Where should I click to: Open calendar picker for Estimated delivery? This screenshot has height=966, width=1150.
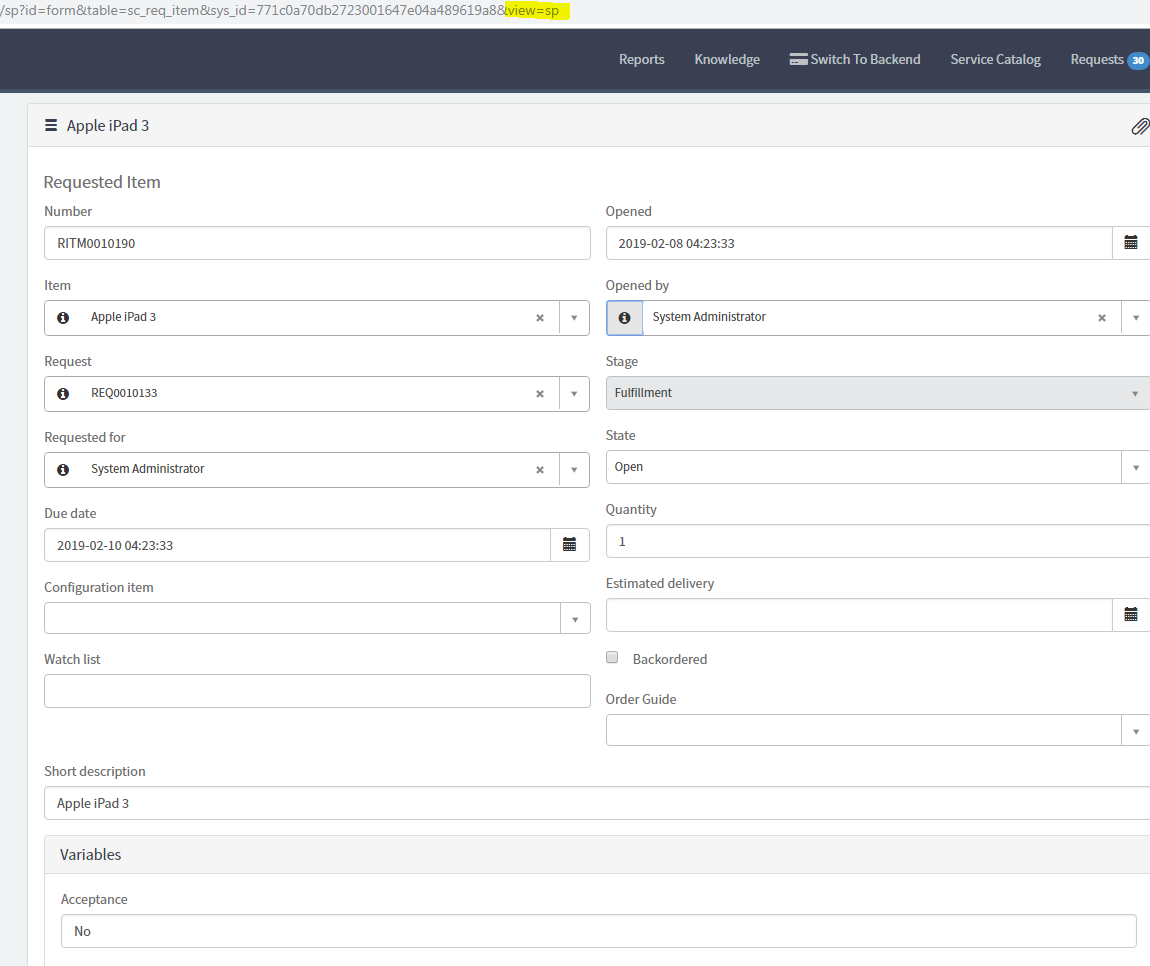1131,615
